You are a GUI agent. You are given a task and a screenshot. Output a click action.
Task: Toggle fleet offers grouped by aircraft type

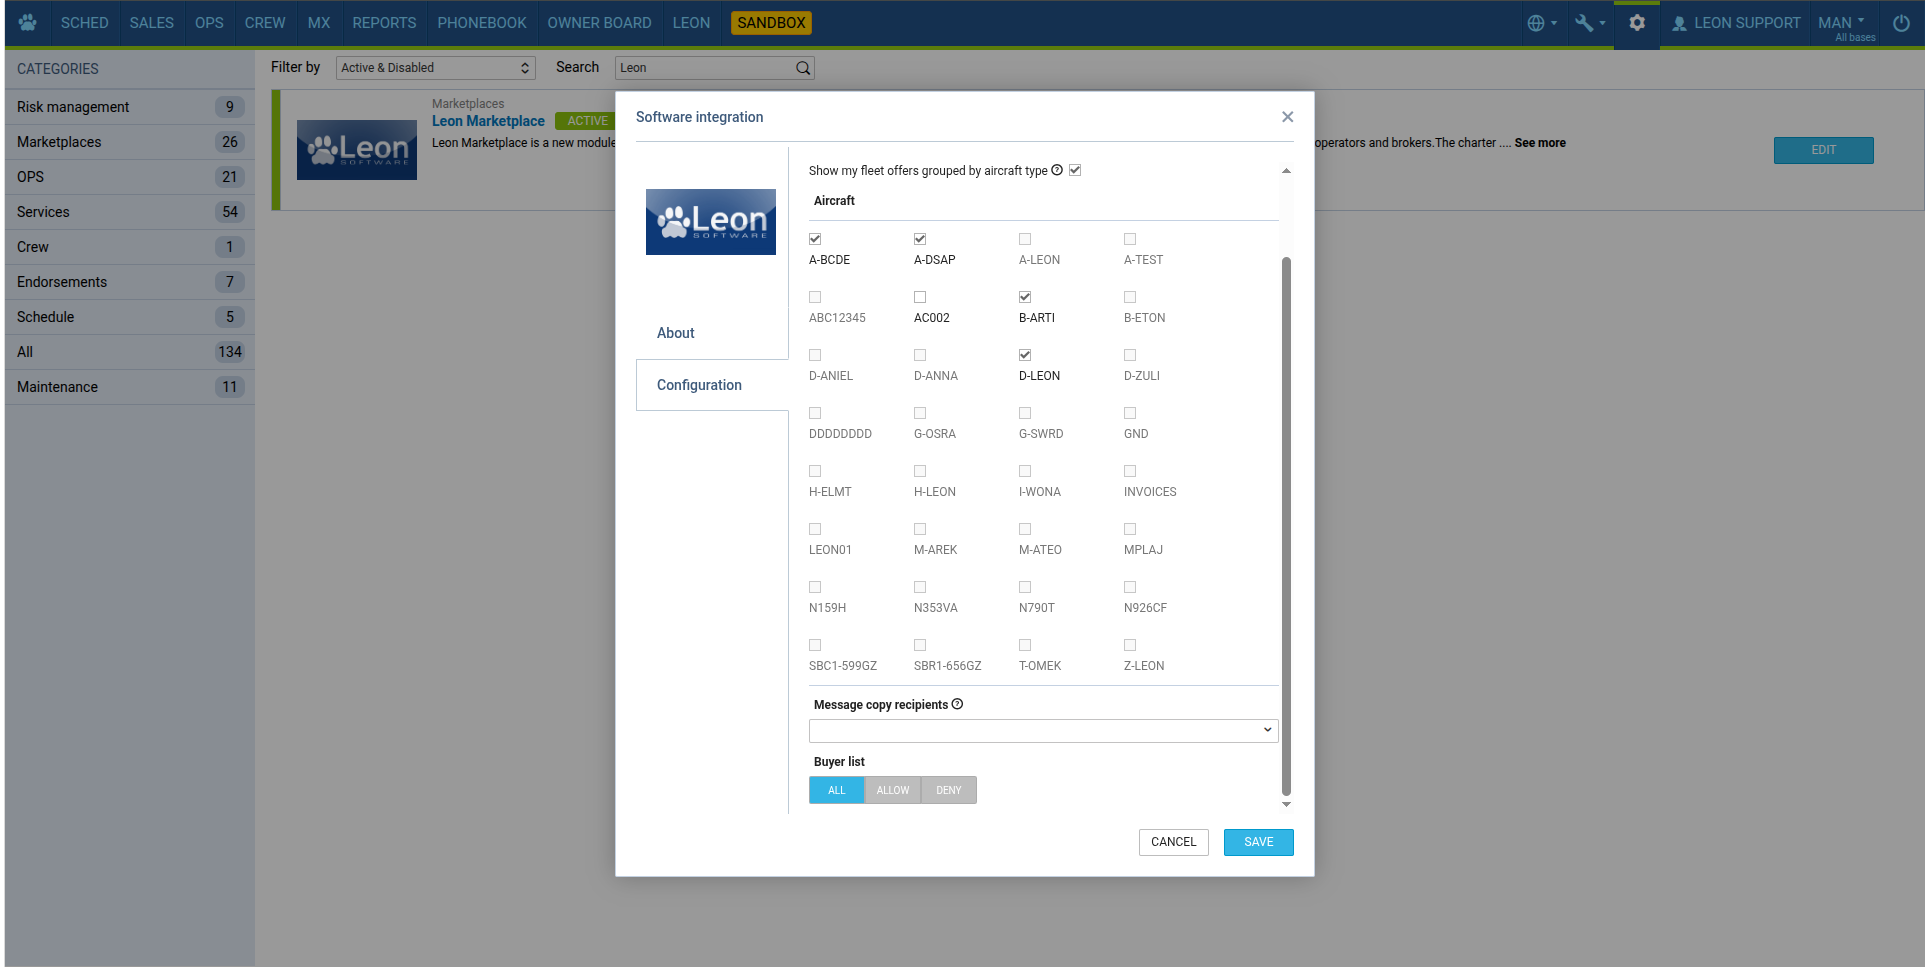click(1075, 170)
